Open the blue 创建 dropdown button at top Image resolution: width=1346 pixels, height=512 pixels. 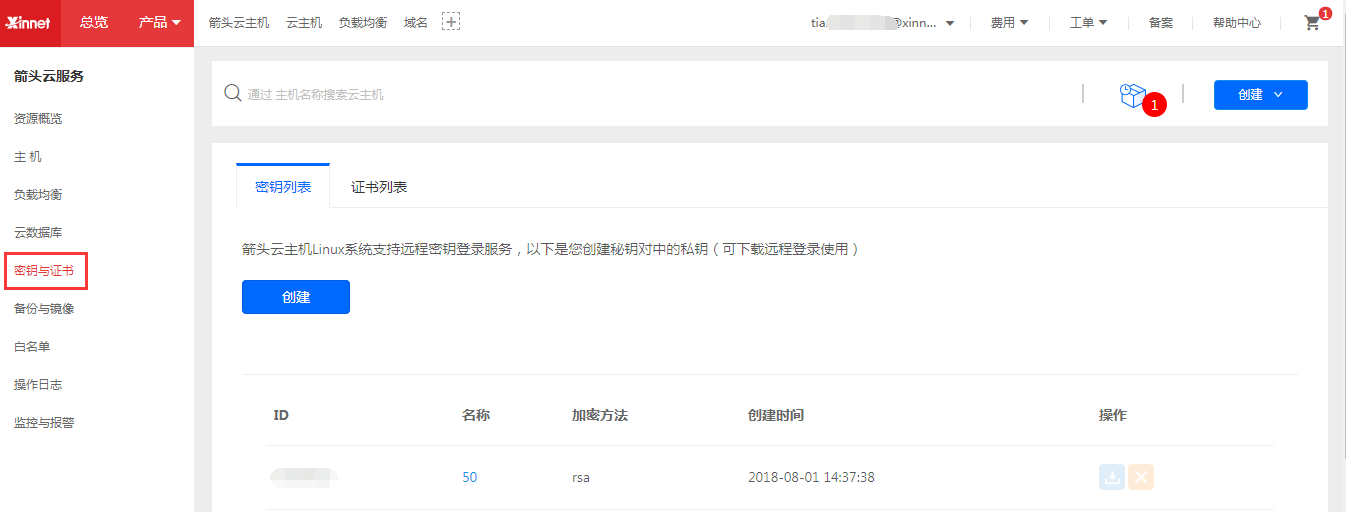pos(1260,95)
